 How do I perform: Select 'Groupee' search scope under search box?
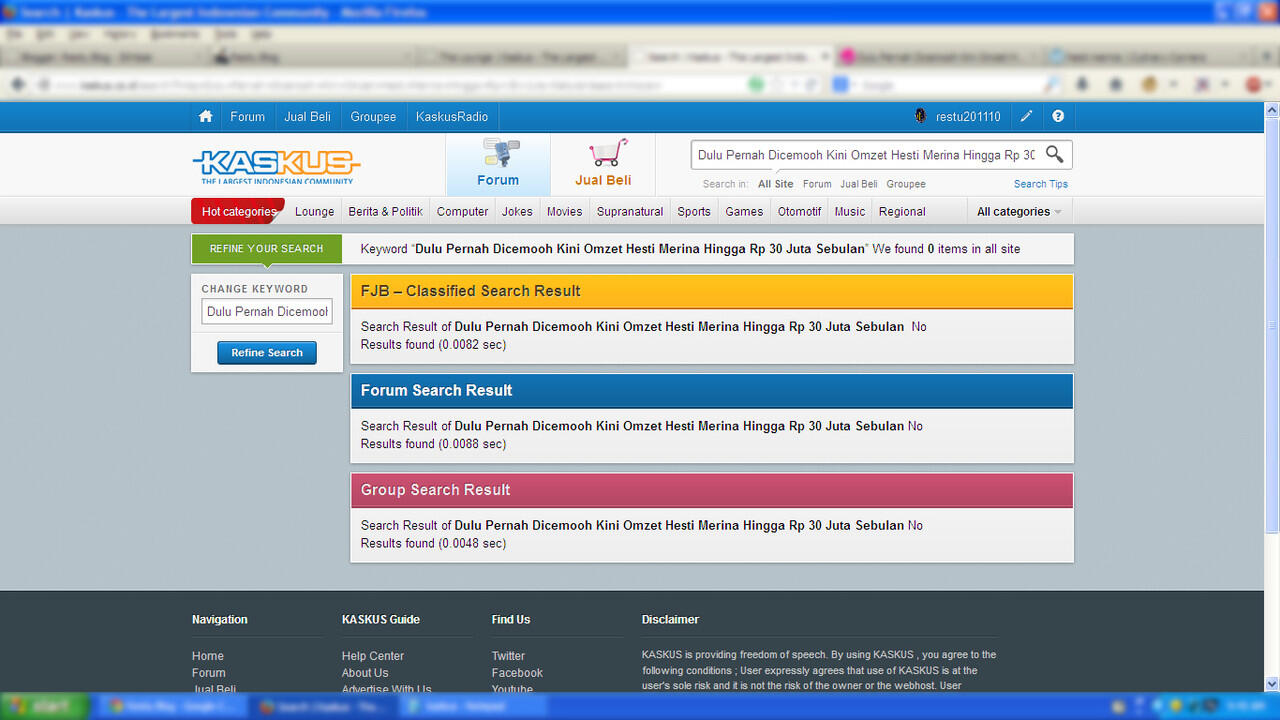[906, 184]
